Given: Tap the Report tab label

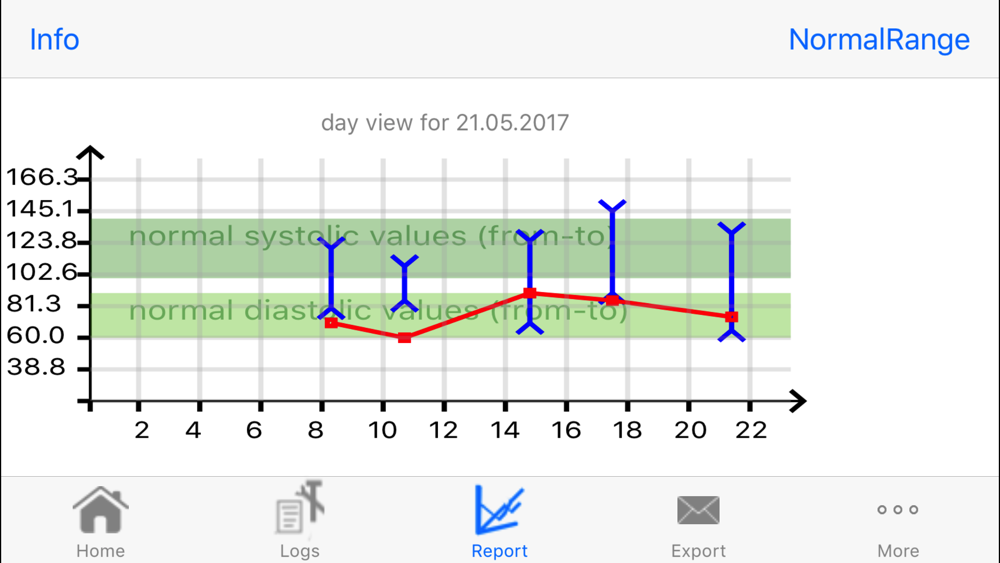Looking at the screenshot, I should pyautogui.click(x=499, y=551).
